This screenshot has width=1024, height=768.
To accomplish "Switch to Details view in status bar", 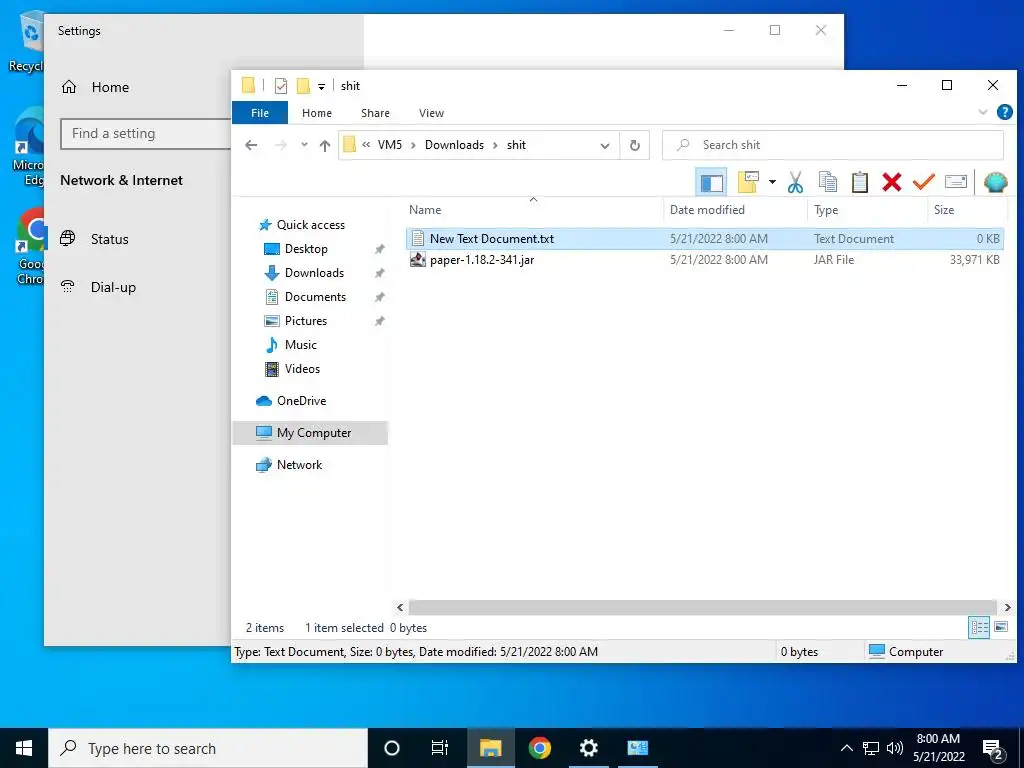I will click(x=979, y=628).
